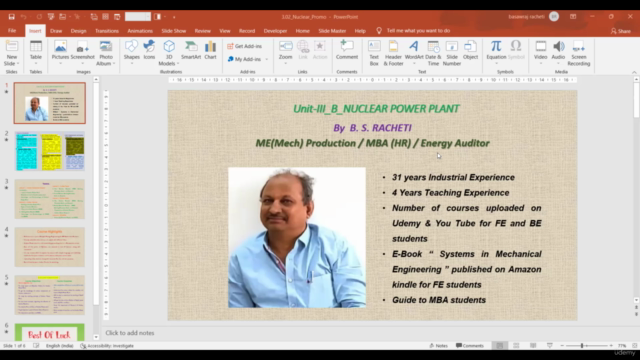The height and width of the screenshot is (360, 640).
Task: Insert Slide Number
Action: (452, 53)
